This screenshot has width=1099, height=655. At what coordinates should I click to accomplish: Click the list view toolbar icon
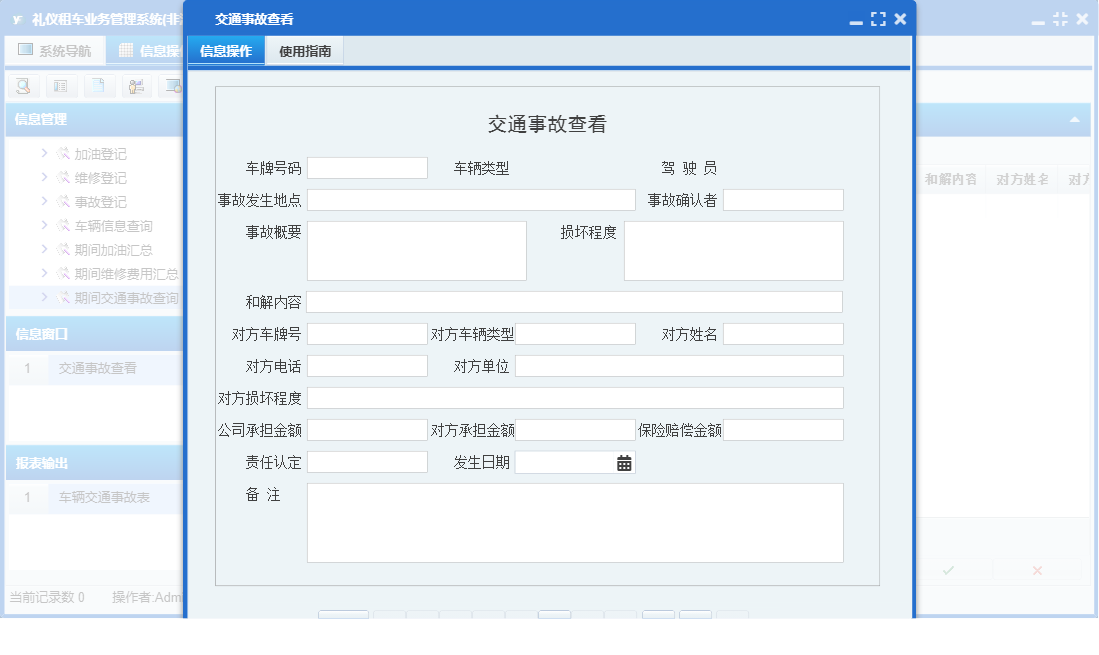60,86
